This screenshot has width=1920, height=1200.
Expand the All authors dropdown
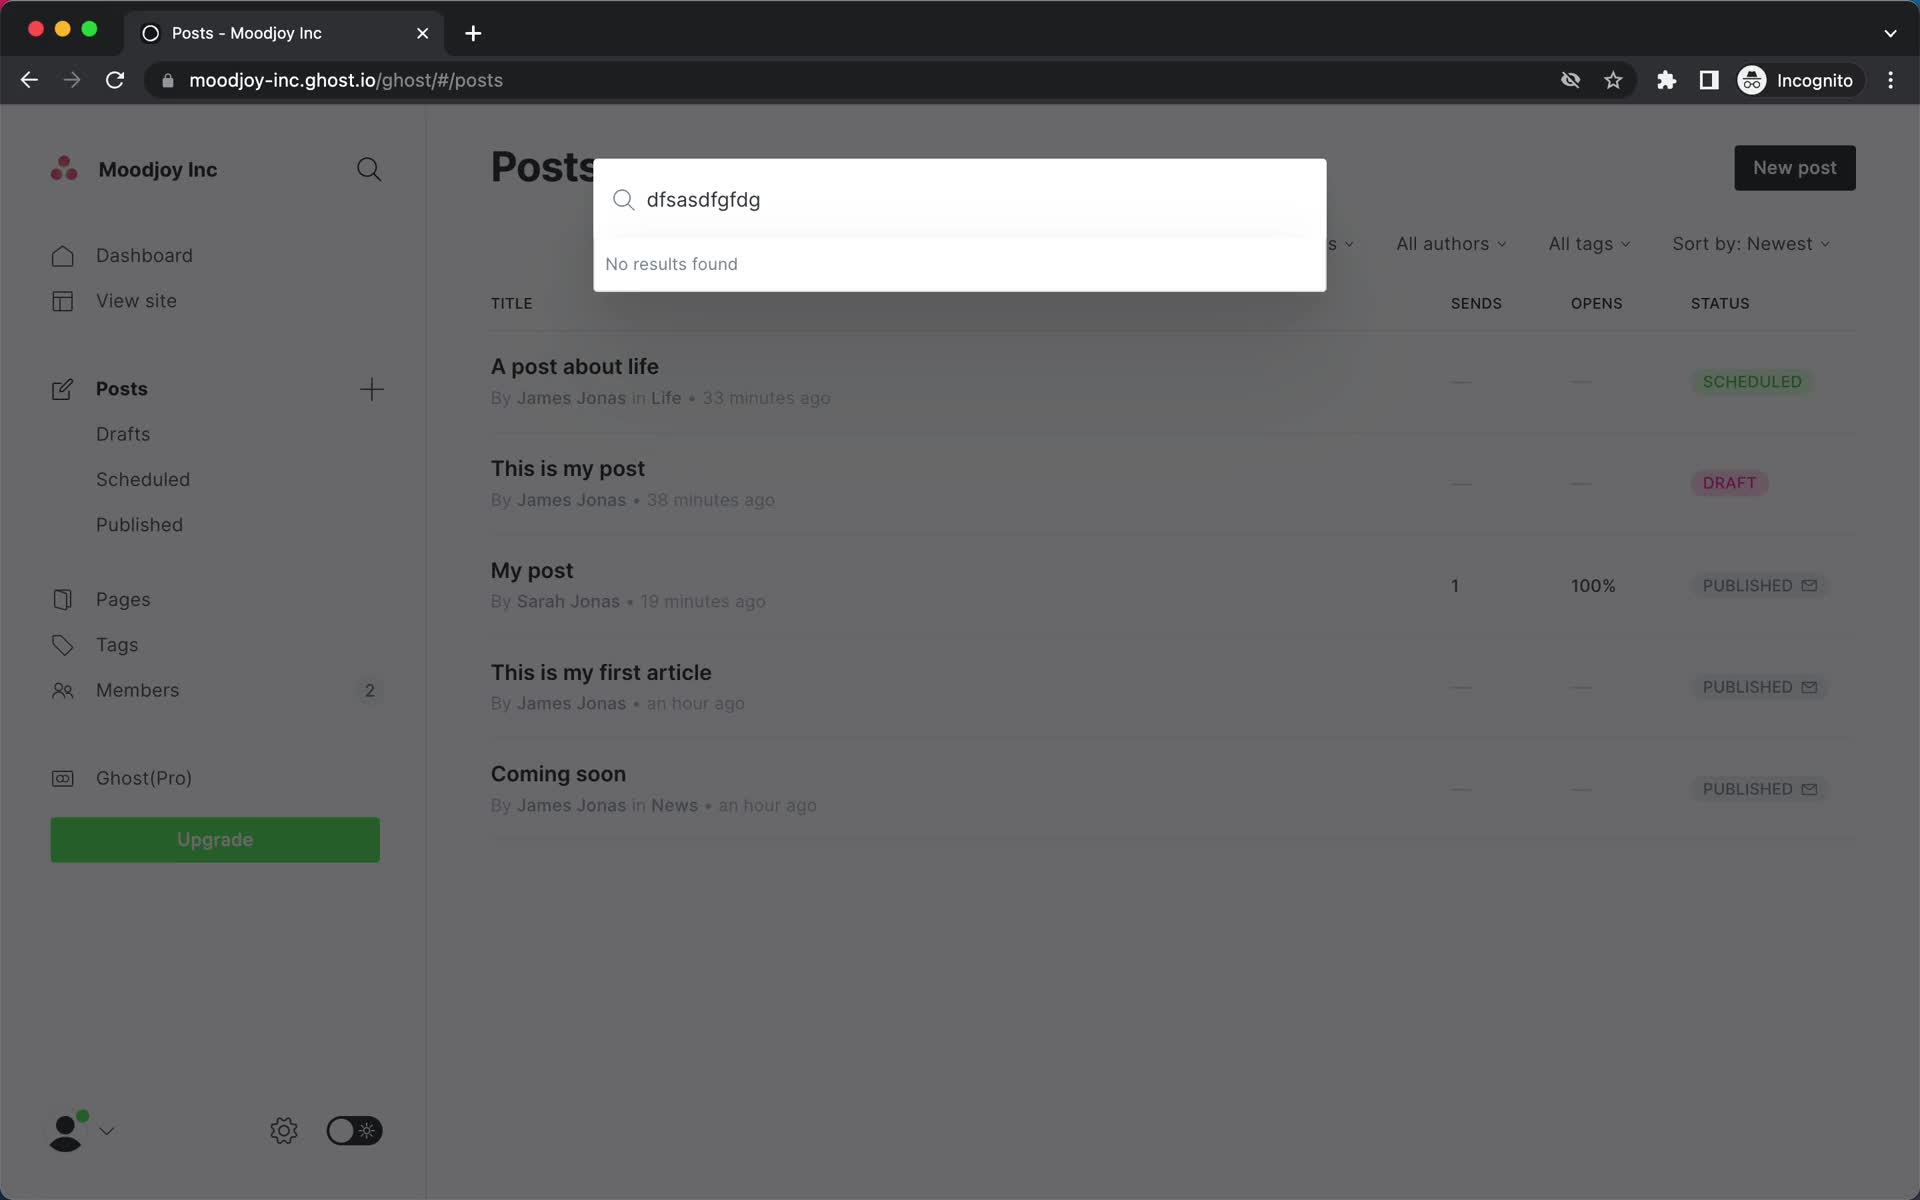point(1449,243)
